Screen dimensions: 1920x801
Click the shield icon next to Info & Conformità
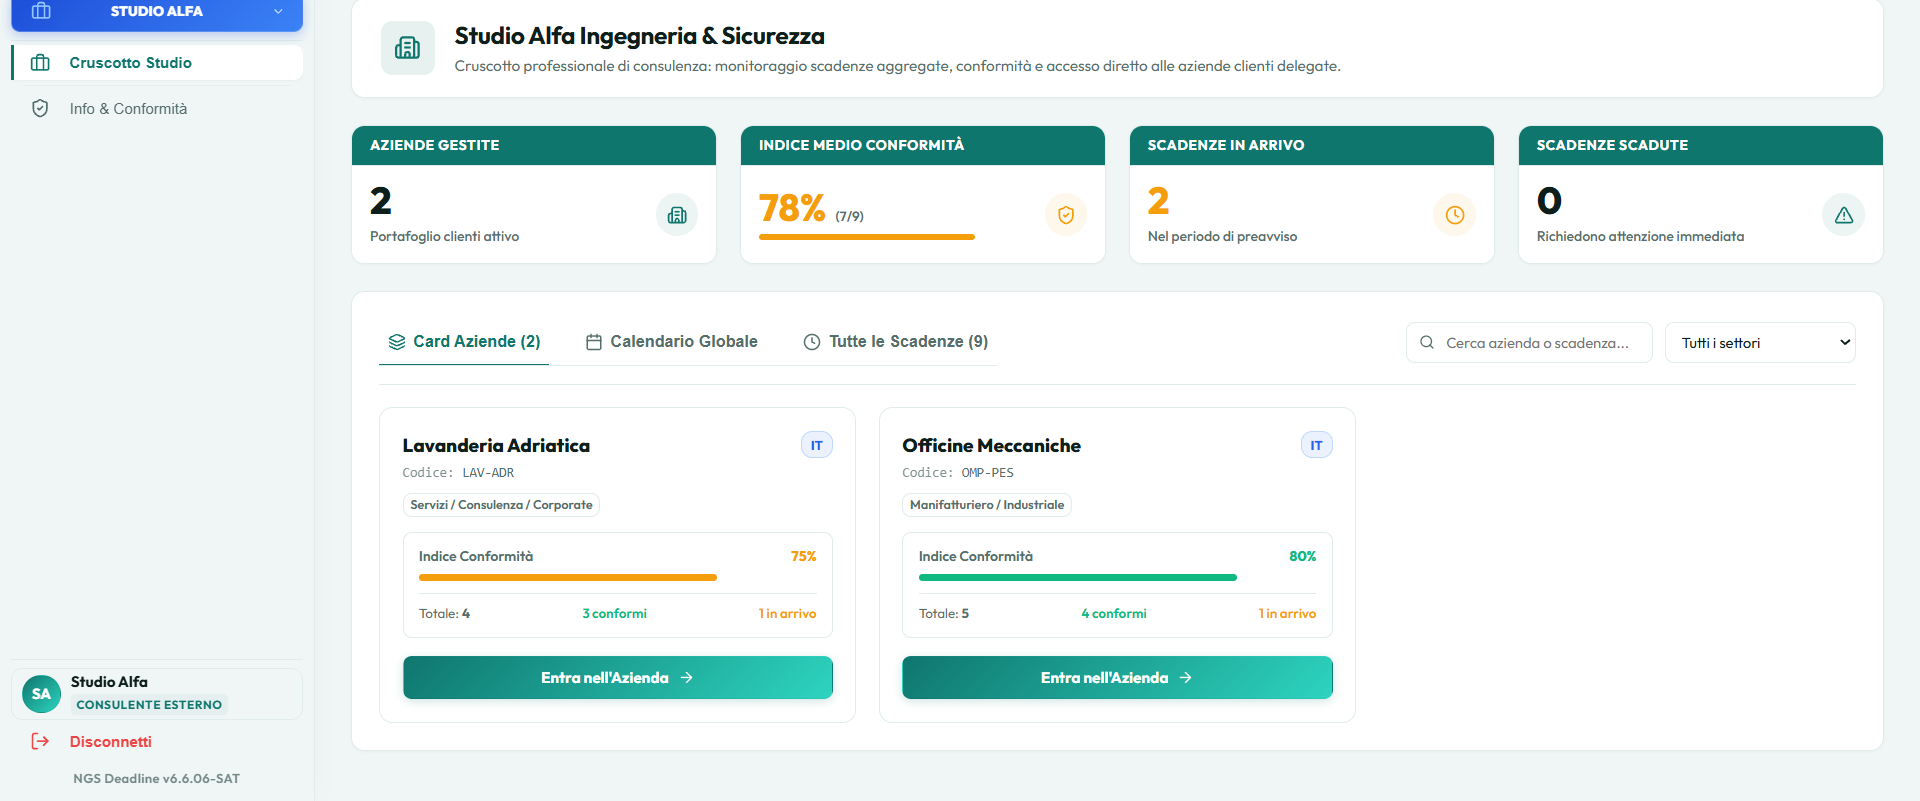pyautogui.click(x=40, y=109)
